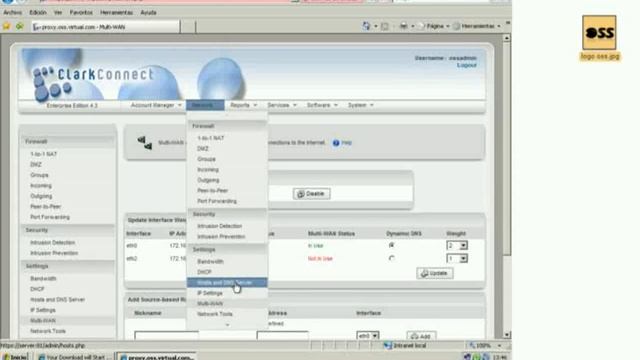The width and height of the screenshot is (640, 360).
Task: Click the Disable button
Action: 311,194
